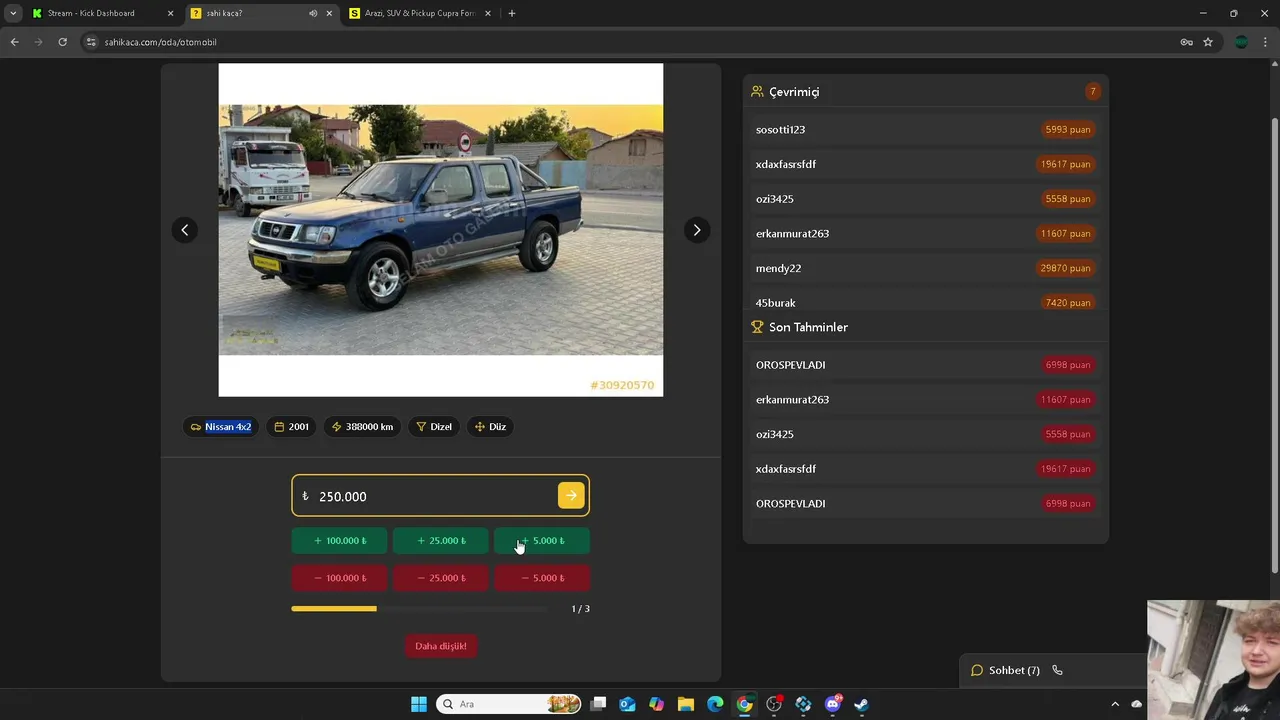Click the 2001 year tag
Viewport: 1280px width, 720px height.
291,427
